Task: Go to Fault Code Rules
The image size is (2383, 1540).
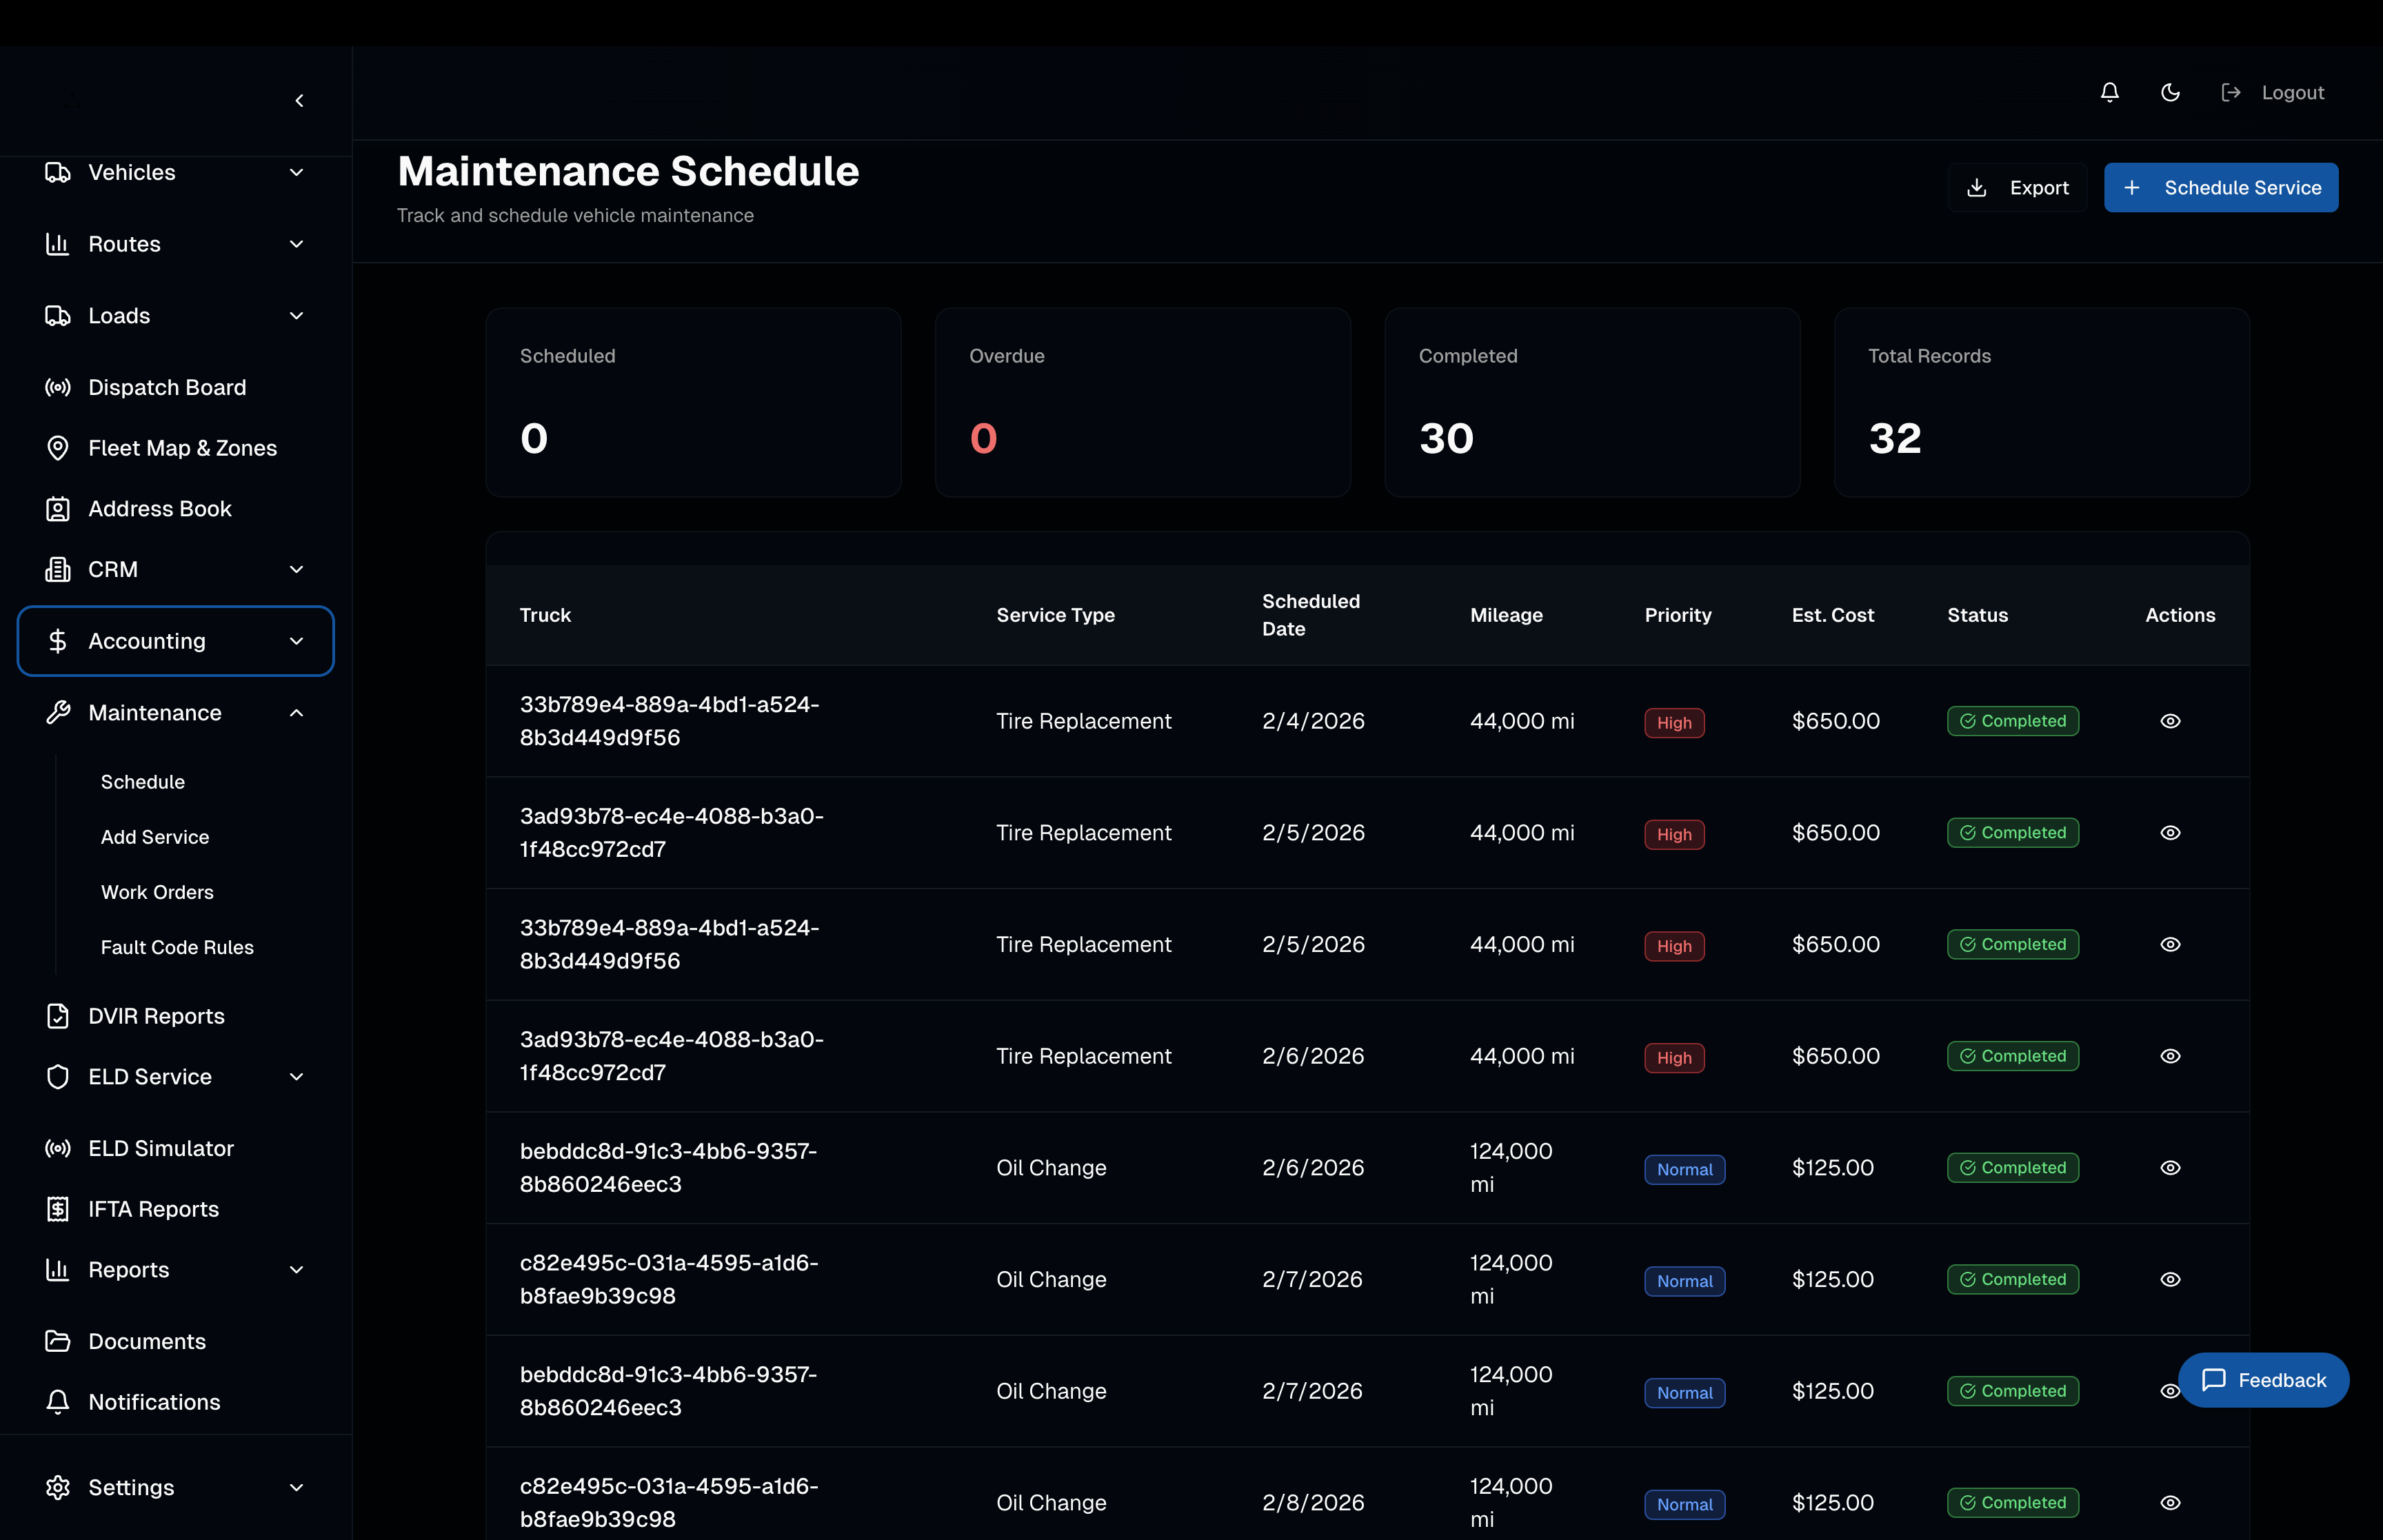Action: [x=177, y=947]
